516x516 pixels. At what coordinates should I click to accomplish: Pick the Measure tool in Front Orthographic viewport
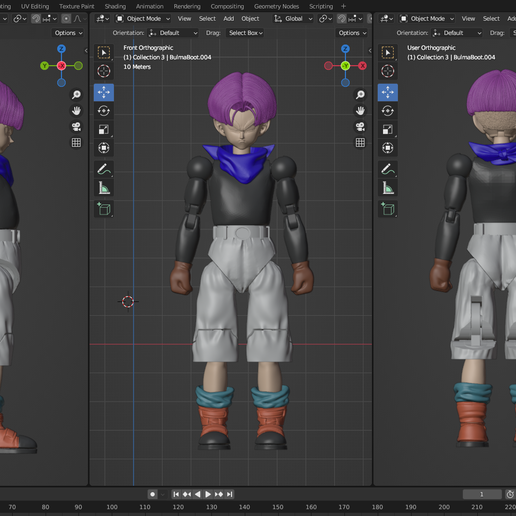[x=104, y=188]
